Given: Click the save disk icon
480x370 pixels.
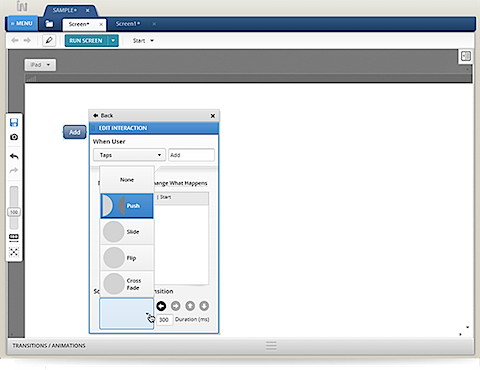Looking at the screenshot, I should [14, 122].
